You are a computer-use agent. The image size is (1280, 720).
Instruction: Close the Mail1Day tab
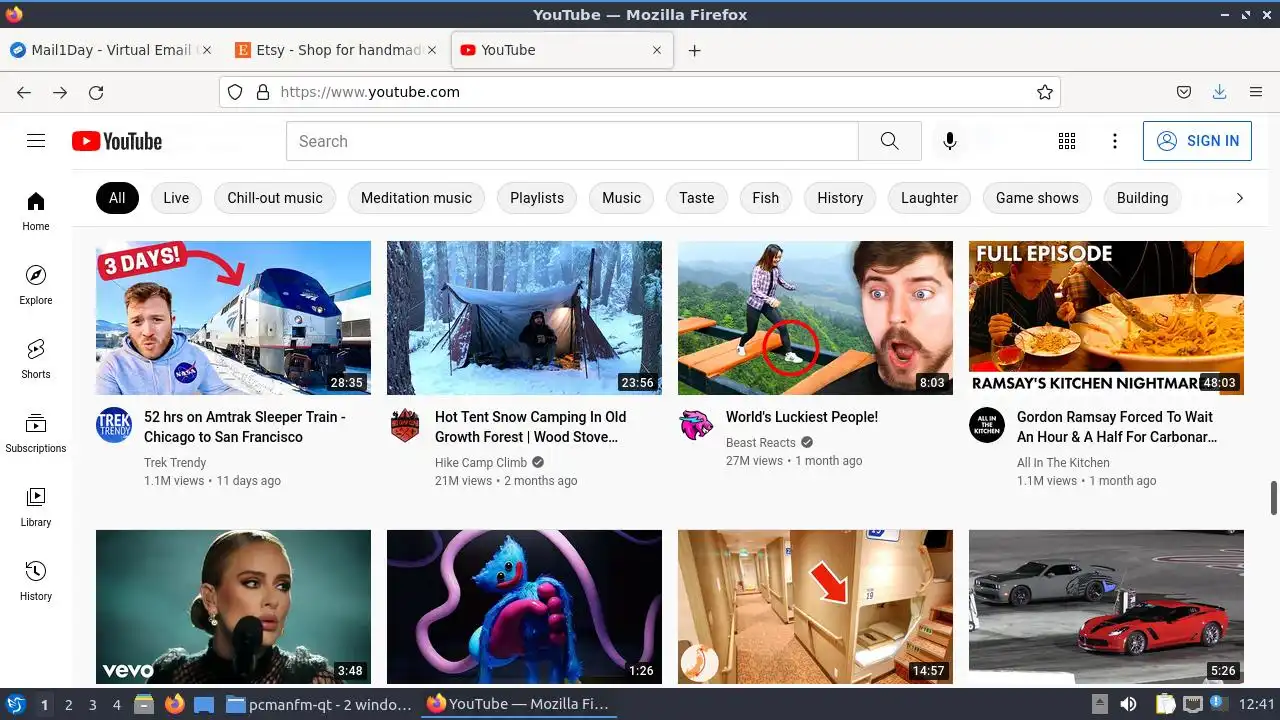(x=207, y=50)
